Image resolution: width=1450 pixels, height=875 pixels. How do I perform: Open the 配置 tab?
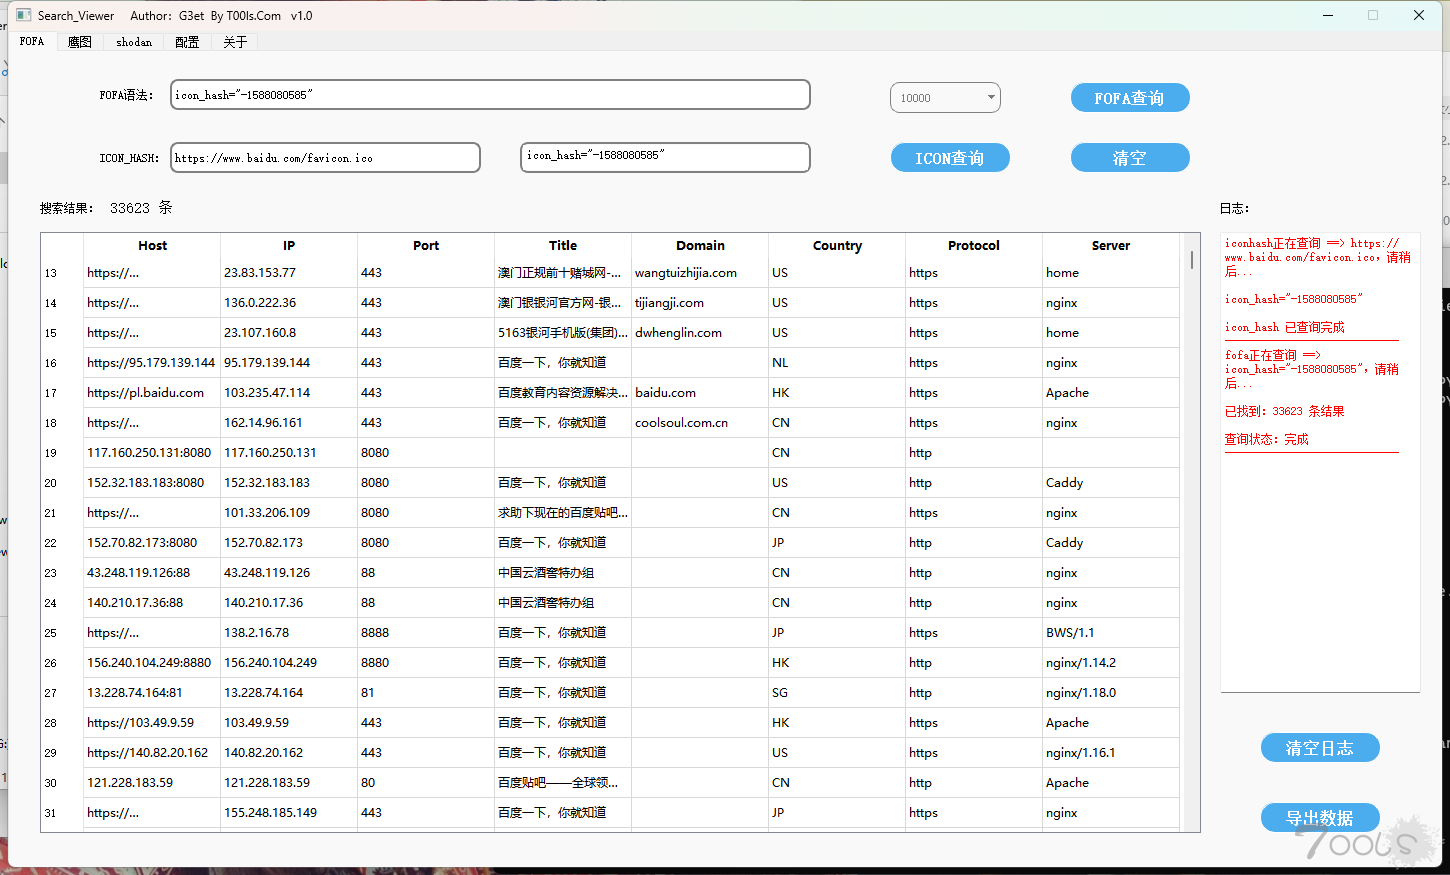tap(187, 42)
